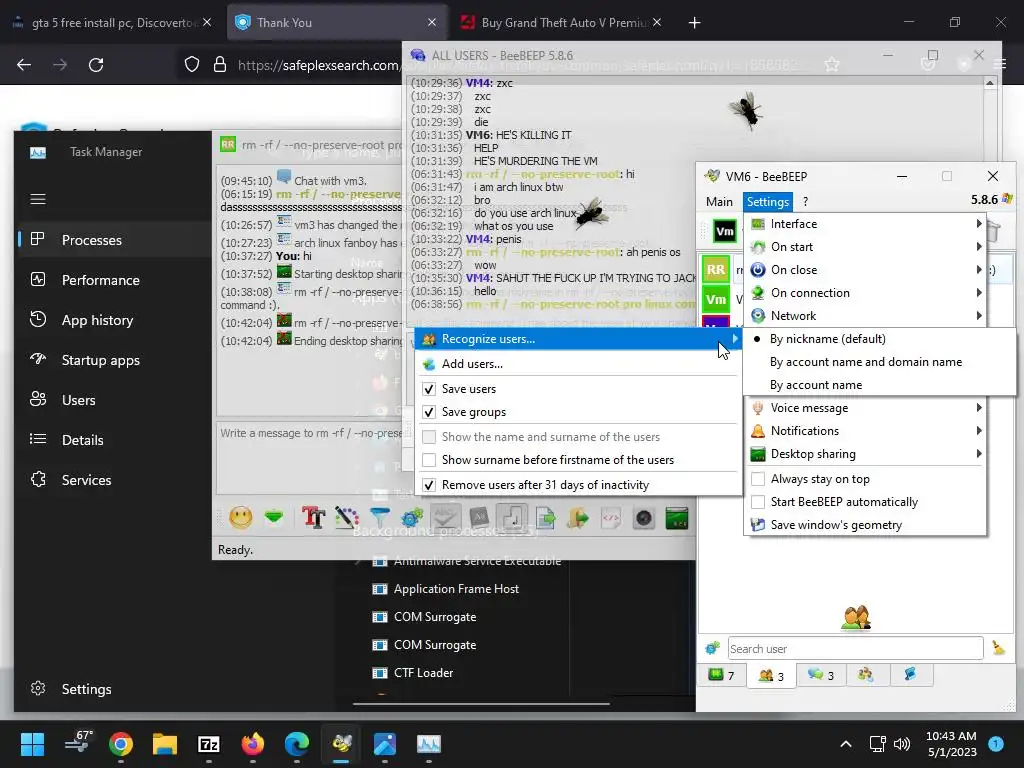
Task: Click the green down-arrow icon in chat toolbar
Action: point(274,518)
